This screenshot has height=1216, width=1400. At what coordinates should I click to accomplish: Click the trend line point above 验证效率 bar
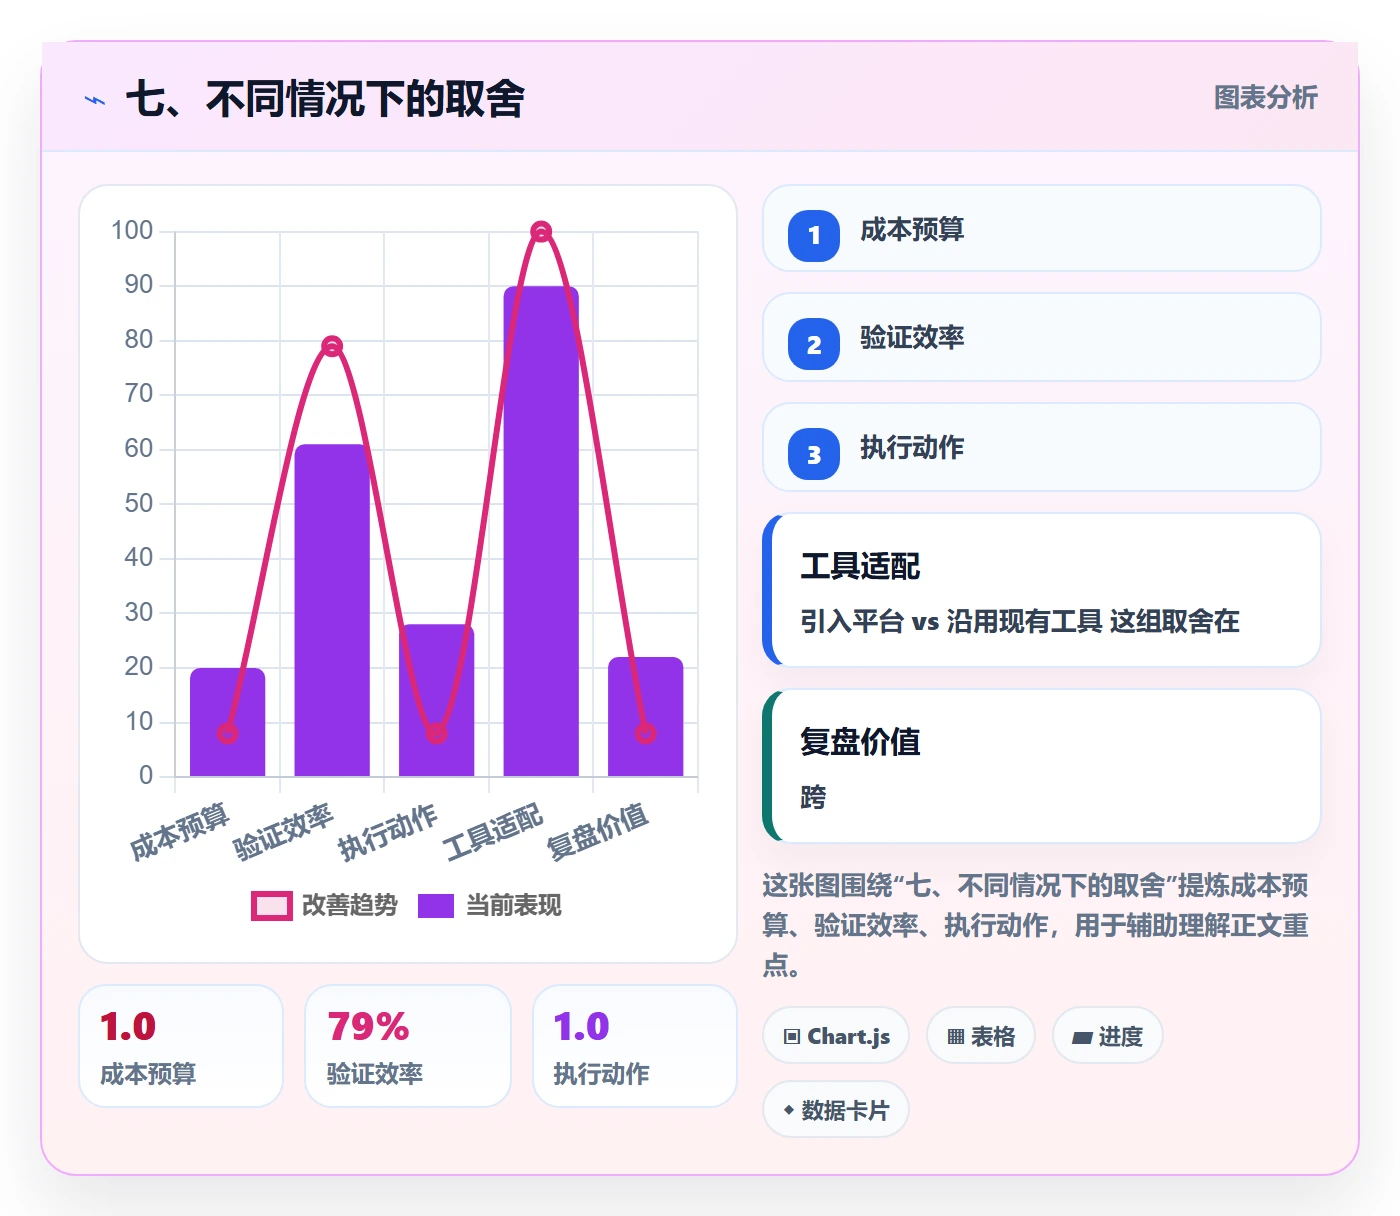click(x=332, y=346)
